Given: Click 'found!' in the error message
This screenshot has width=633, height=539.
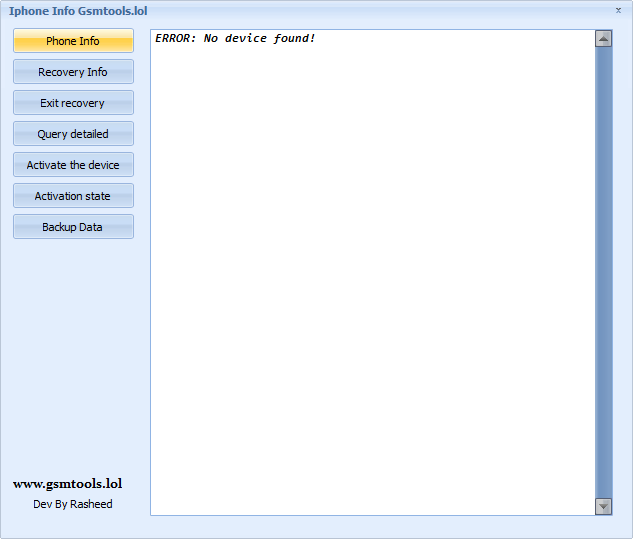Looking at the screenshot, I should coord(294,39).
